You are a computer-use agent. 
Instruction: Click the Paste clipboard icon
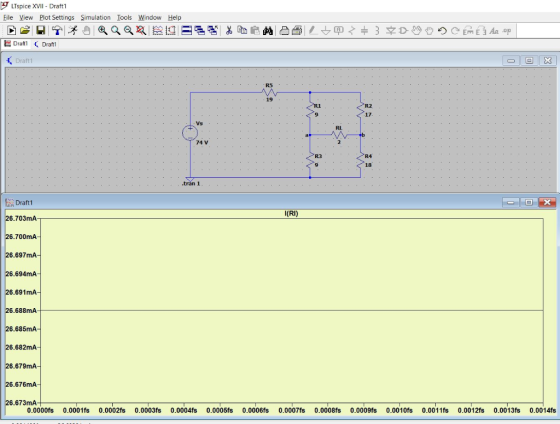click(x=255, y=31)
